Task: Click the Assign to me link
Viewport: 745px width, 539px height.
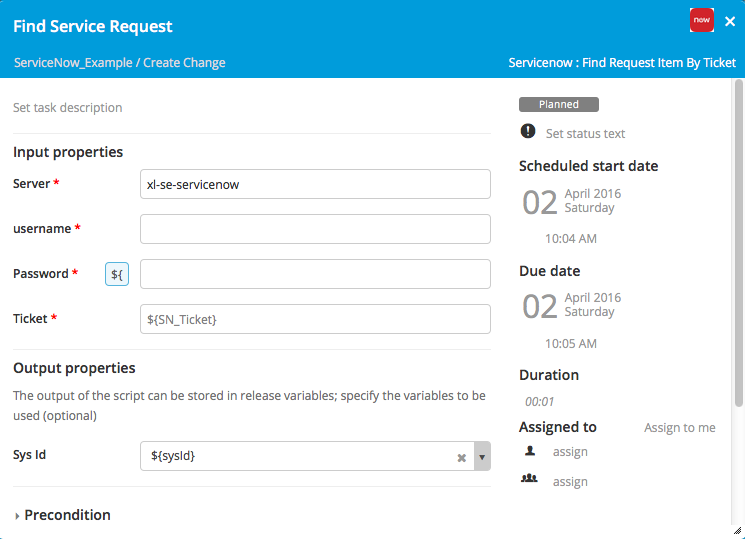Action: pyautogui.click(x=679, y=428)
